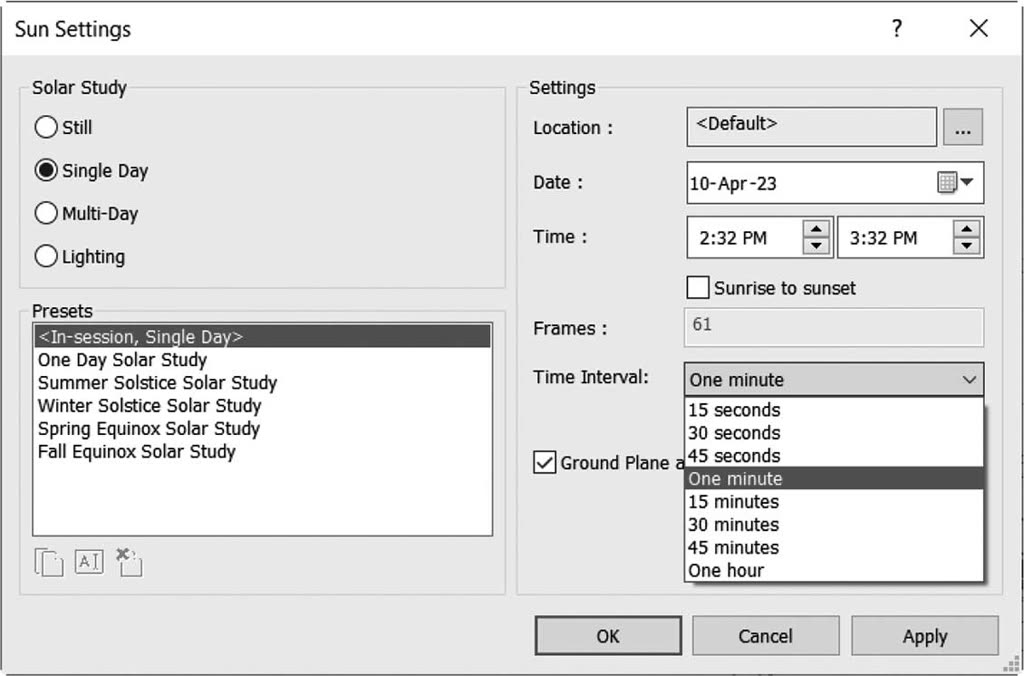Click the Location field showing Default
Viewport: 1024px width, 676px height.
coord(811,127)
